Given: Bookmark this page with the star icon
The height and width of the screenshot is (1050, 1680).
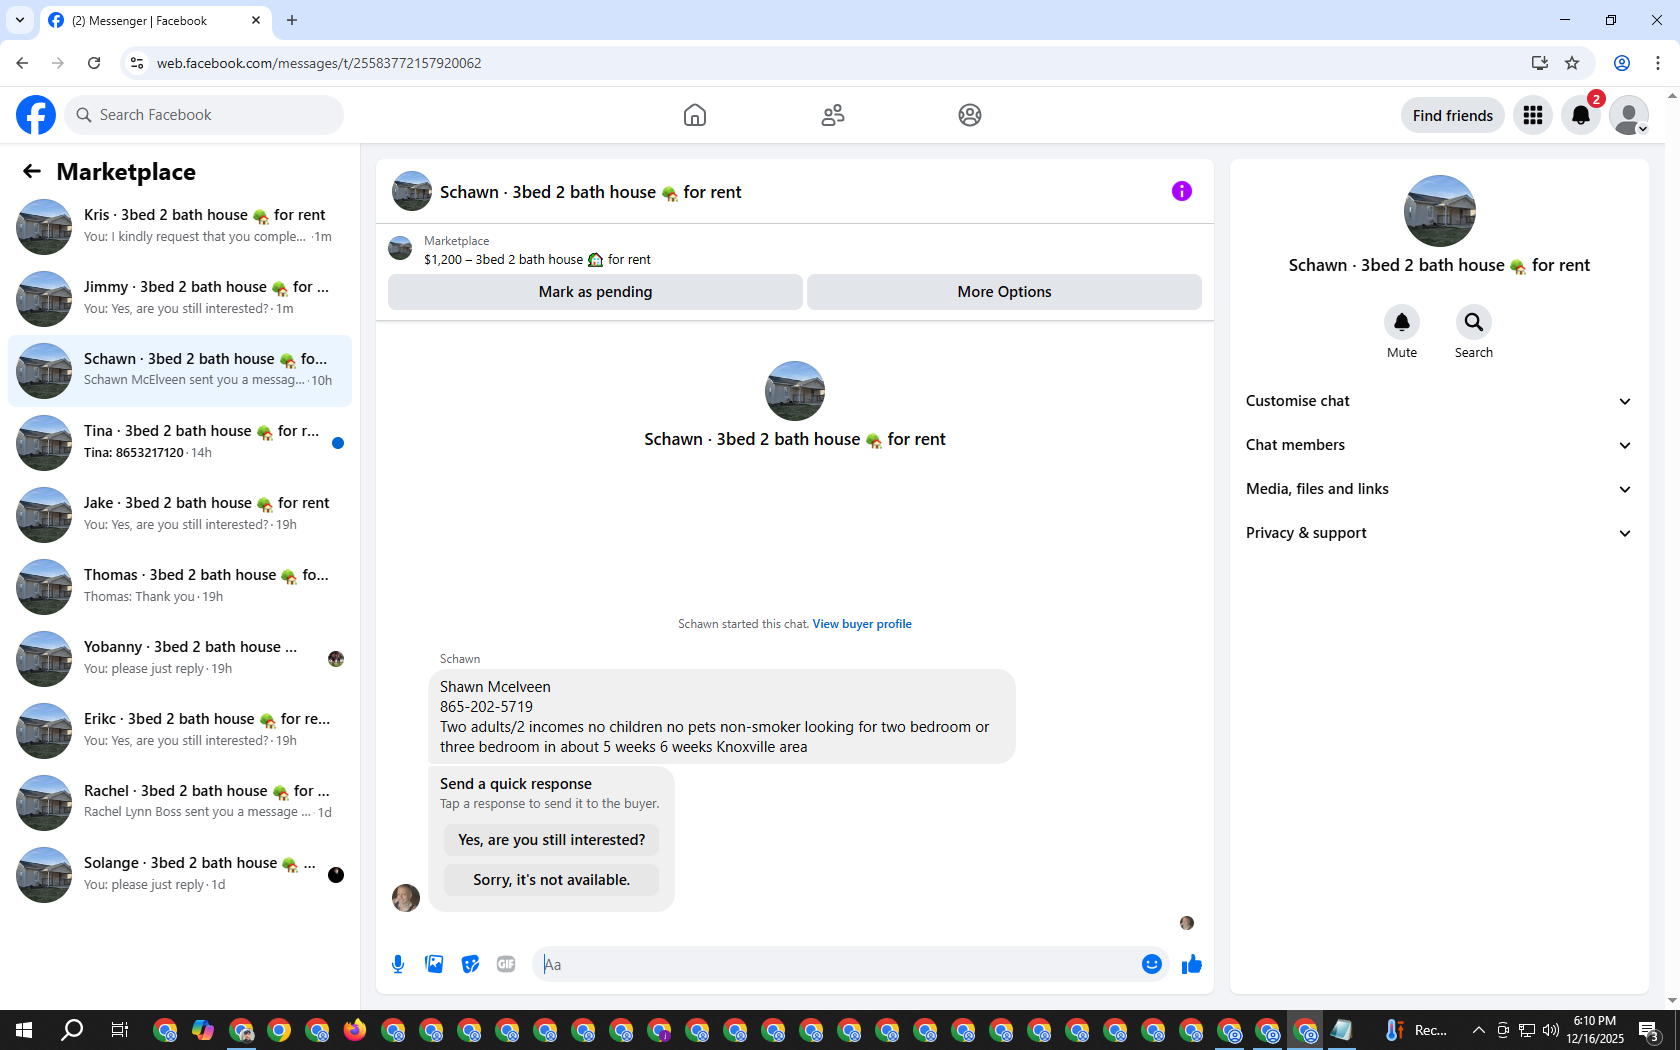Looking at the screenshot, I should pos(1572,63).
